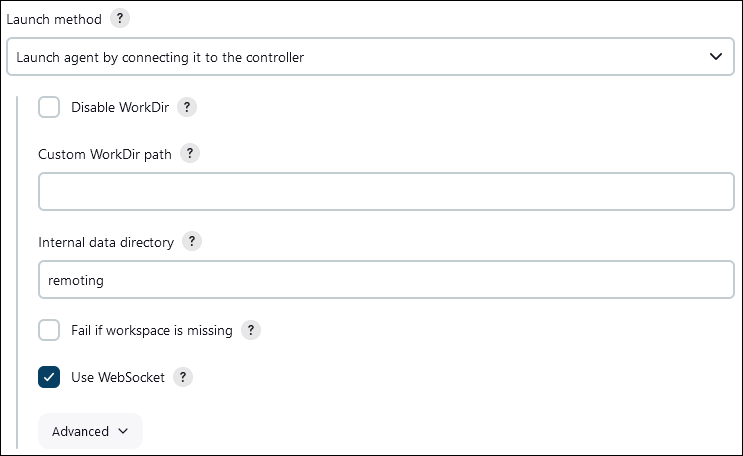Click the 'Launch method' heading label
This screenshot has width=743, height=456.
pyautogui.click(x=54, y=19)
